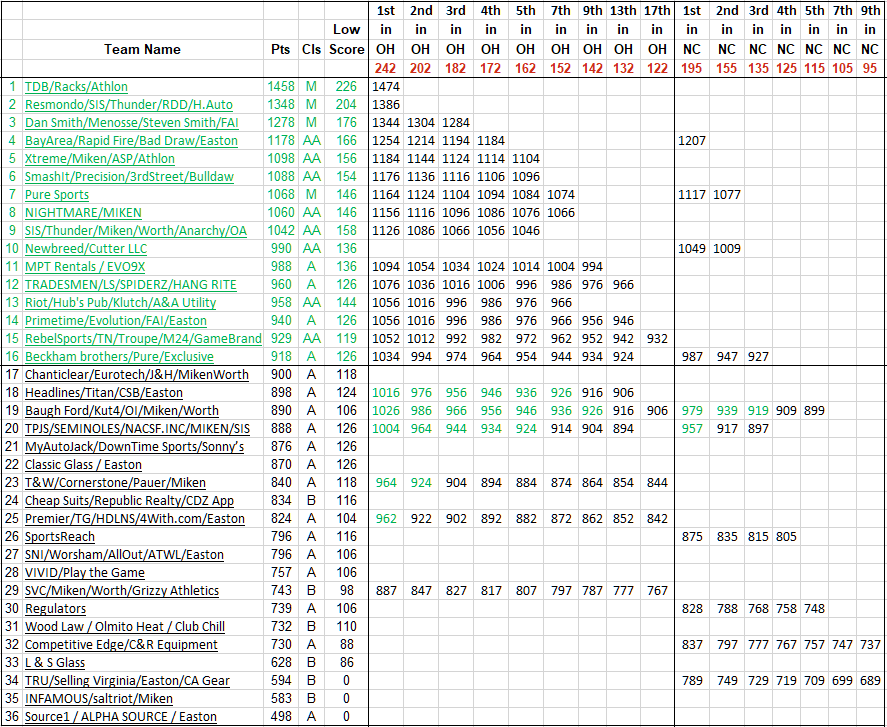Click cell 1474 in TDB/Racks/Athlon row

coord(386,87)
